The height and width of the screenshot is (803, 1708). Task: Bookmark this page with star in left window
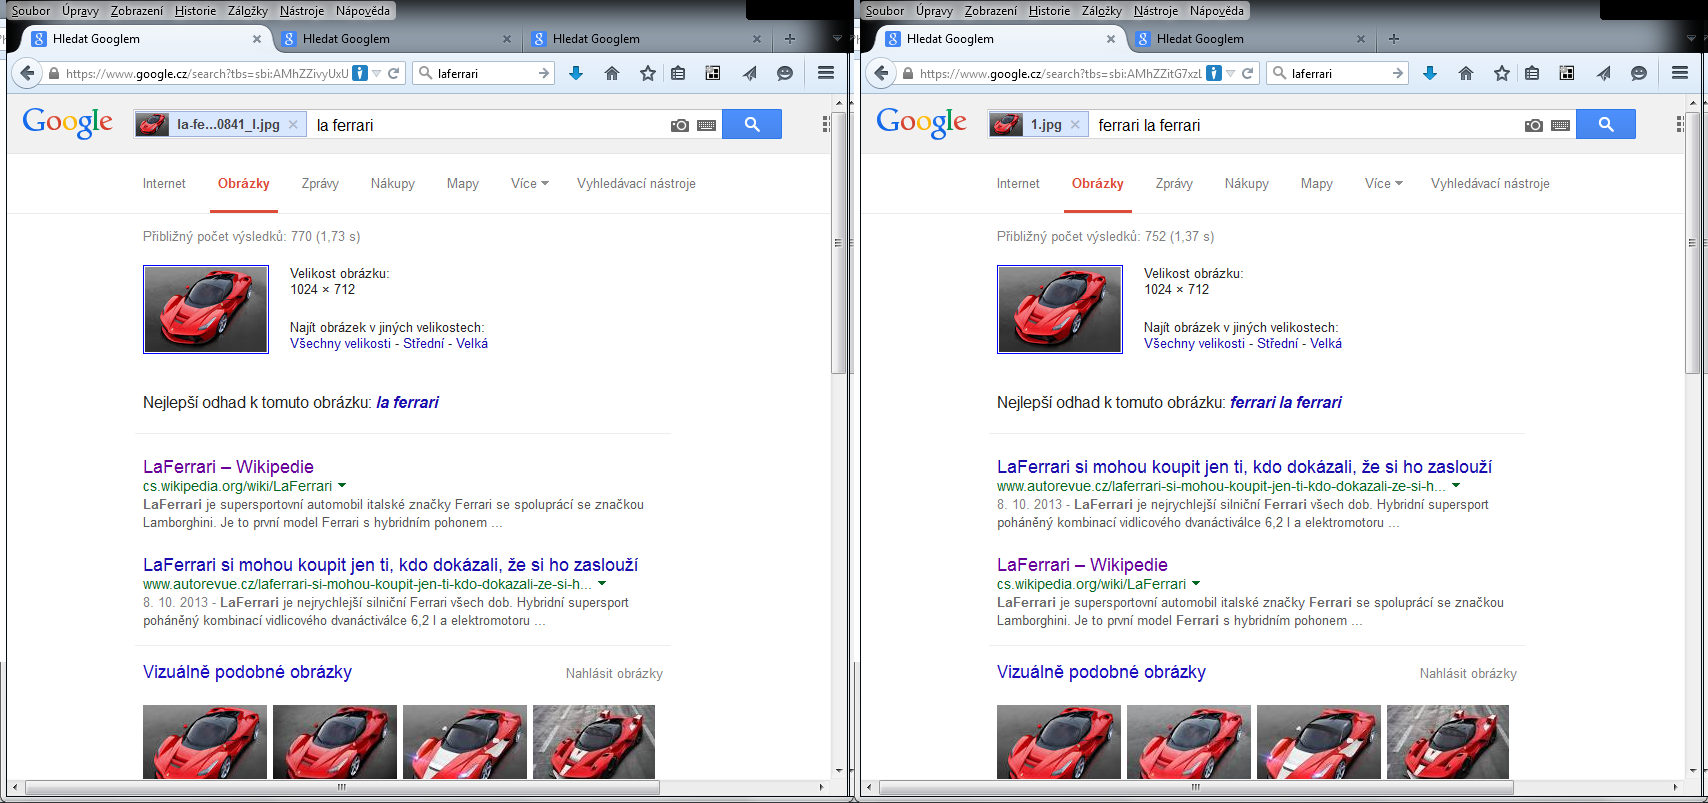coord(648,73)
